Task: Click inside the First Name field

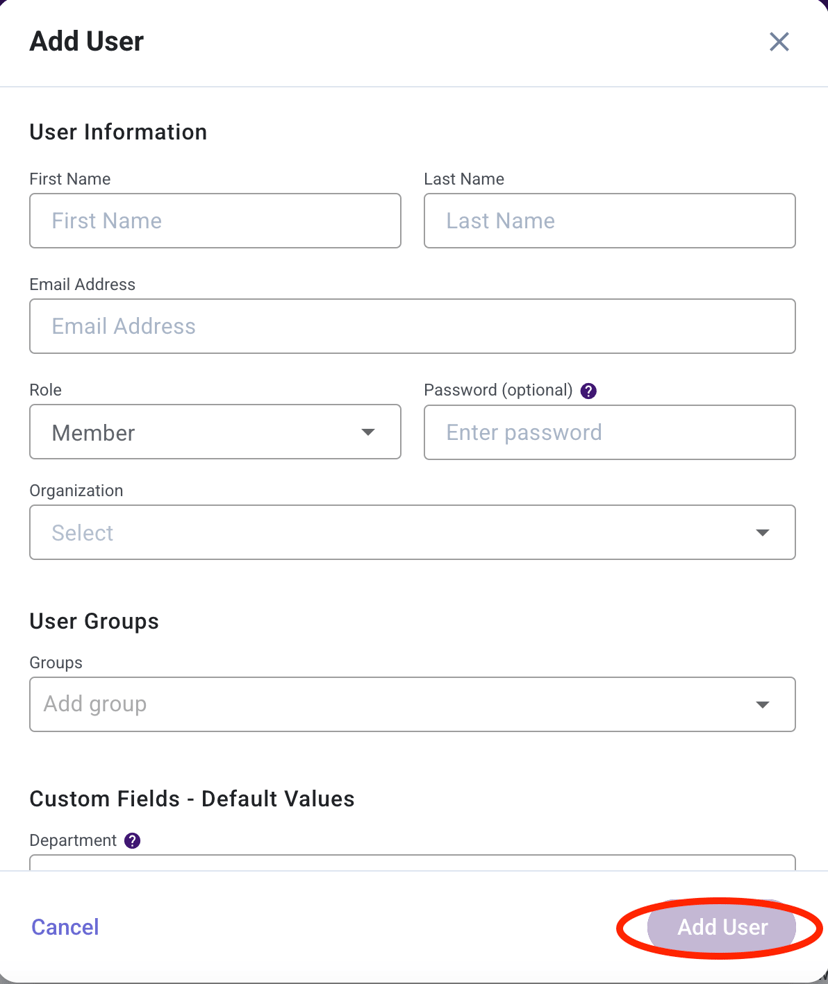Action: pos(215,220)
